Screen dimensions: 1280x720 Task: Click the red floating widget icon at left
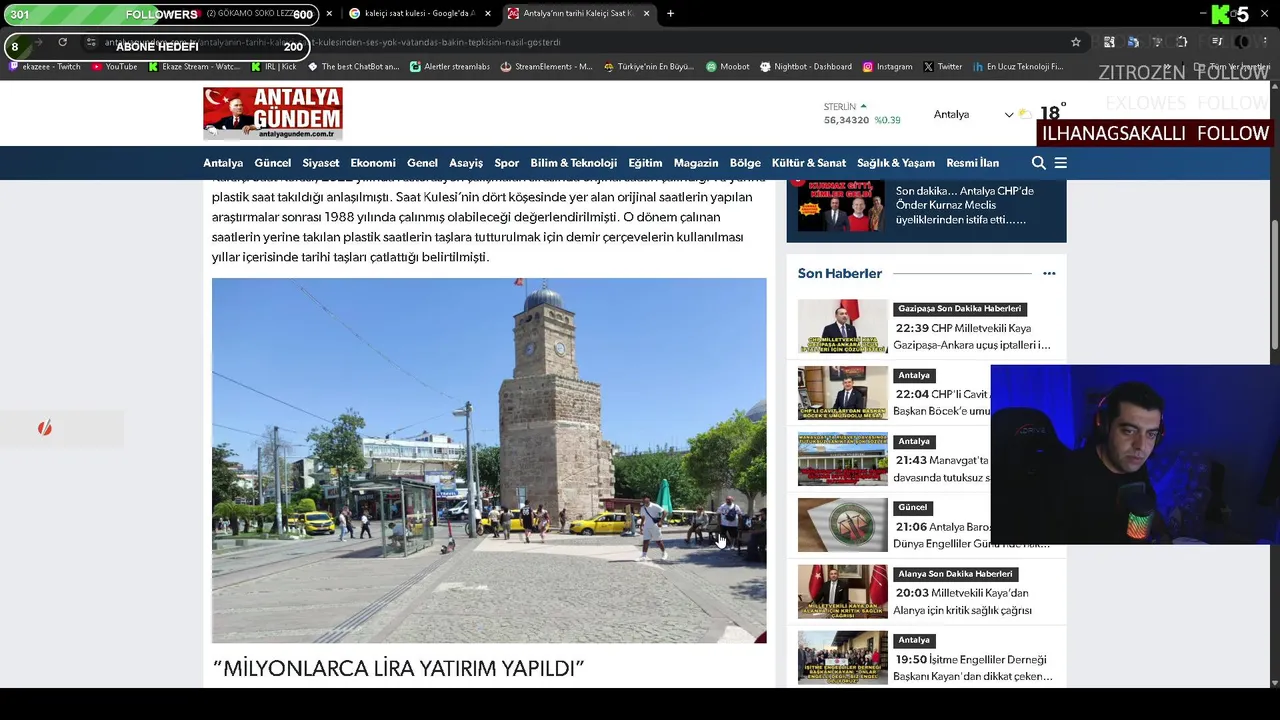pyautogui.click(x=44, y=428)
